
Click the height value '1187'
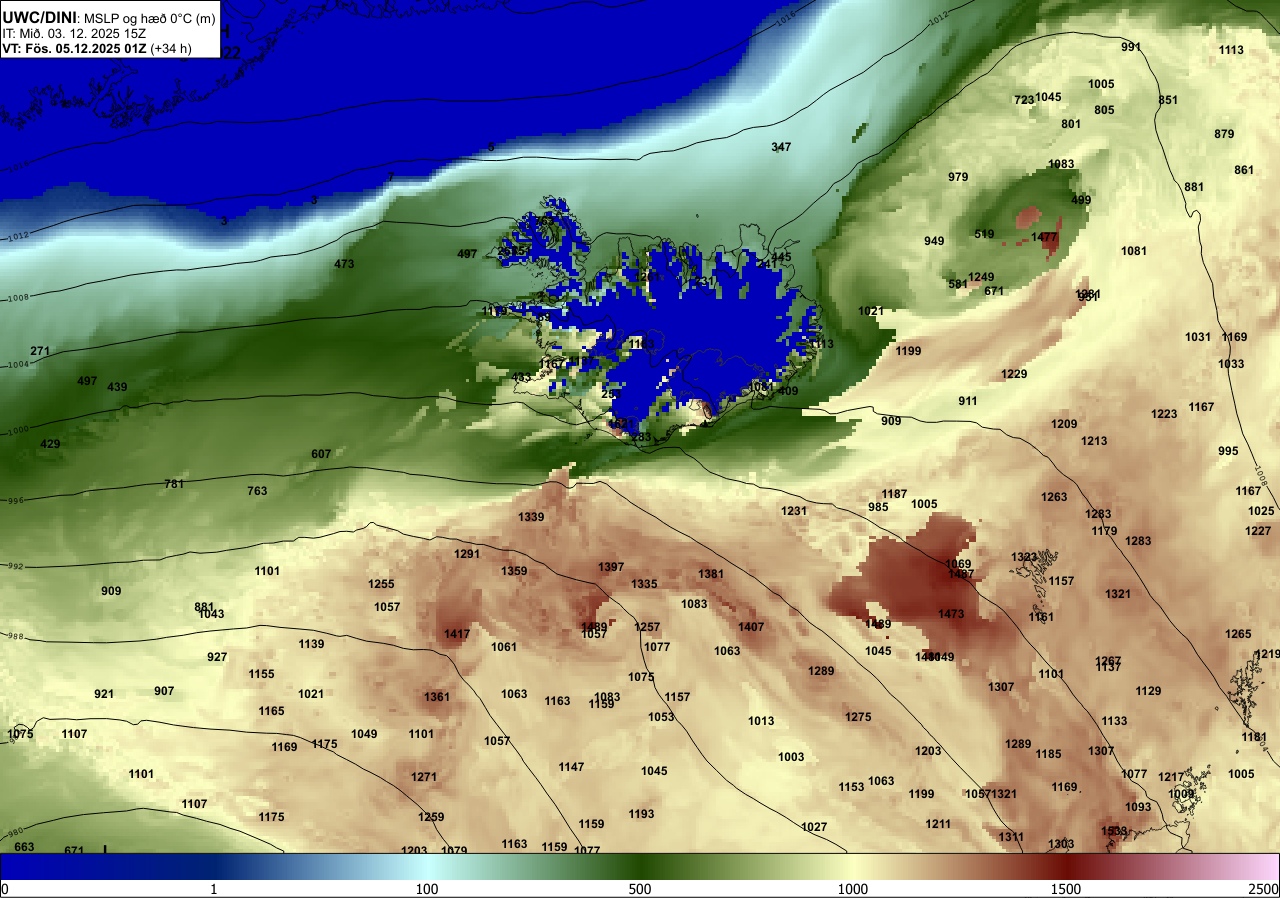(x=894, y=494)
